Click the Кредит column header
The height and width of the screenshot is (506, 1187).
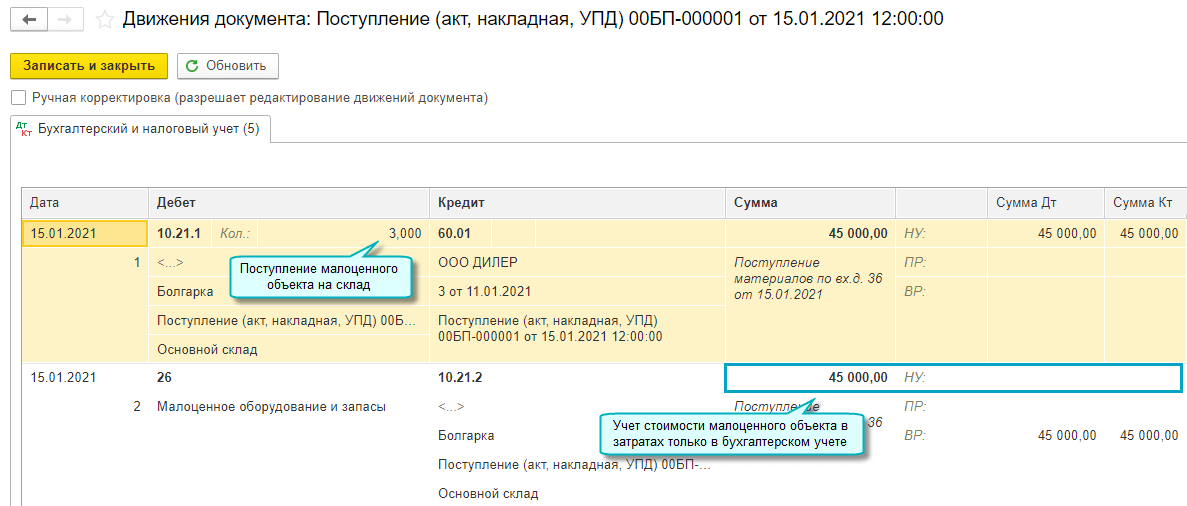pyautogui.click(x=576, y=202)
